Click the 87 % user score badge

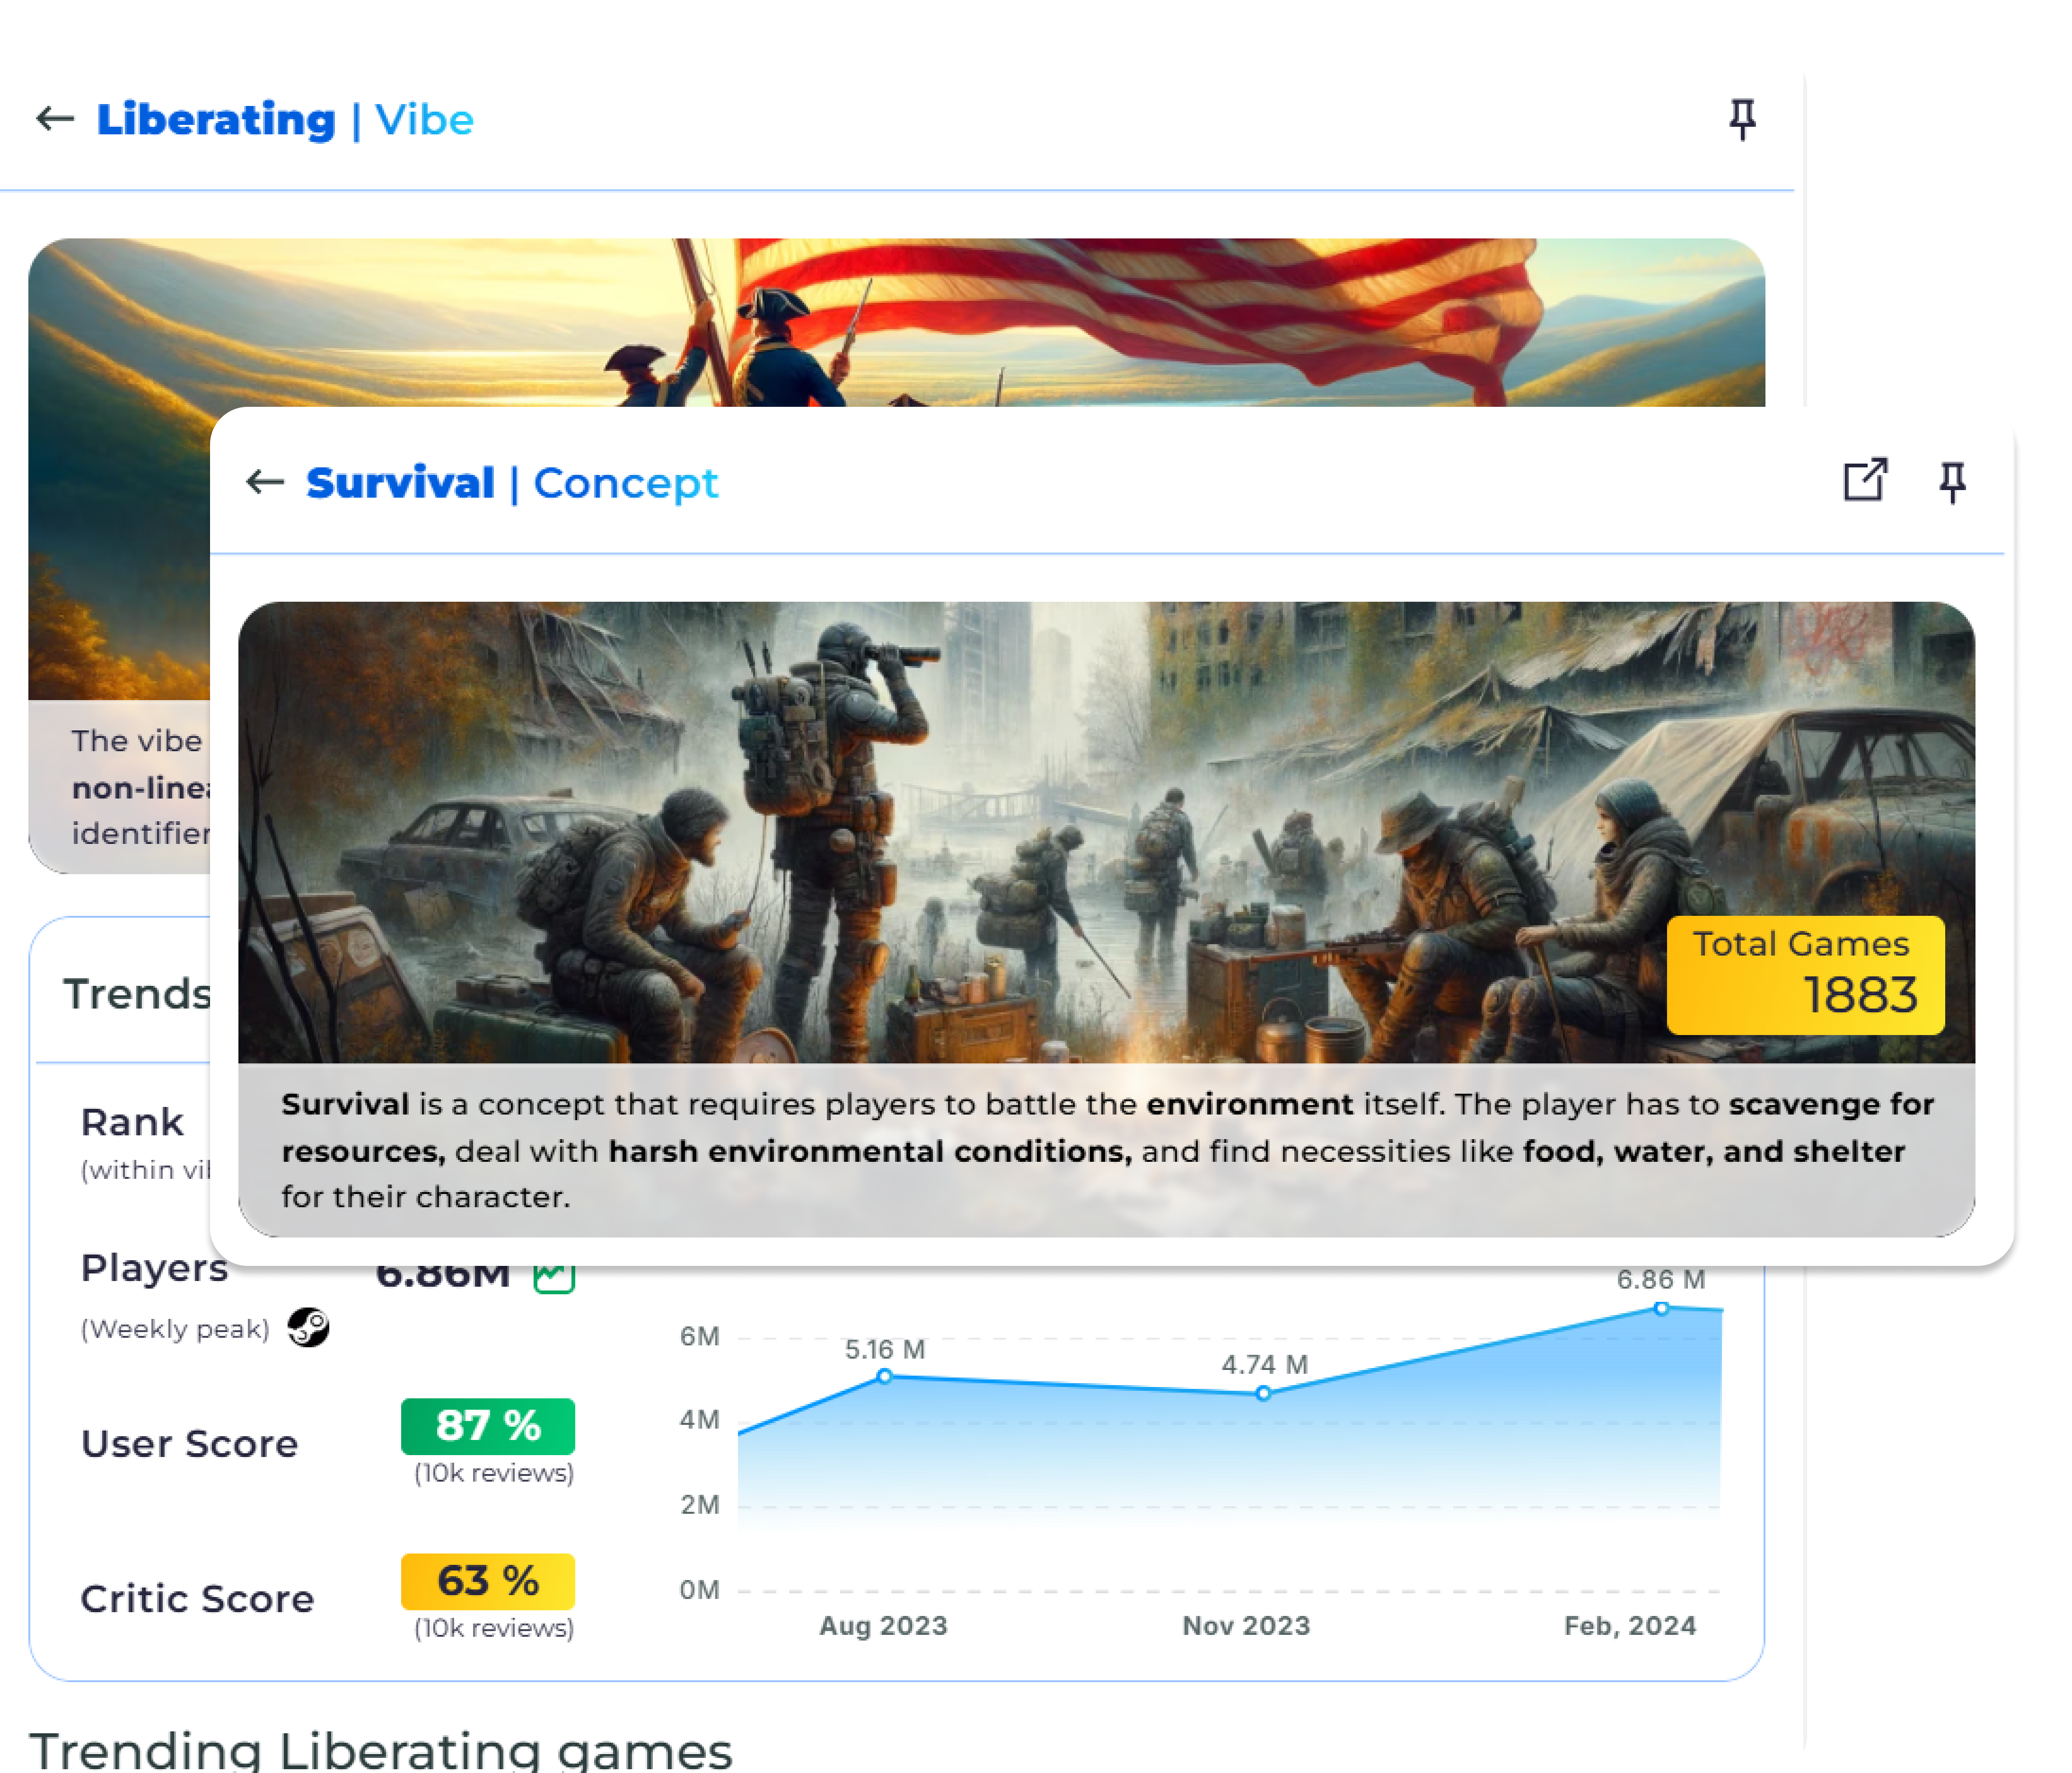tap(488, 1425)
